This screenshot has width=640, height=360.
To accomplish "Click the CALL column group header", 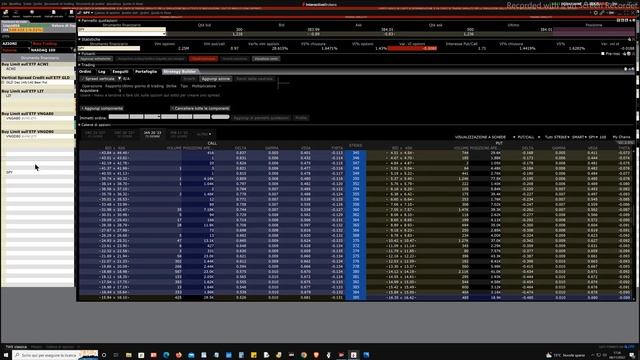I will (x=212, y=143).
